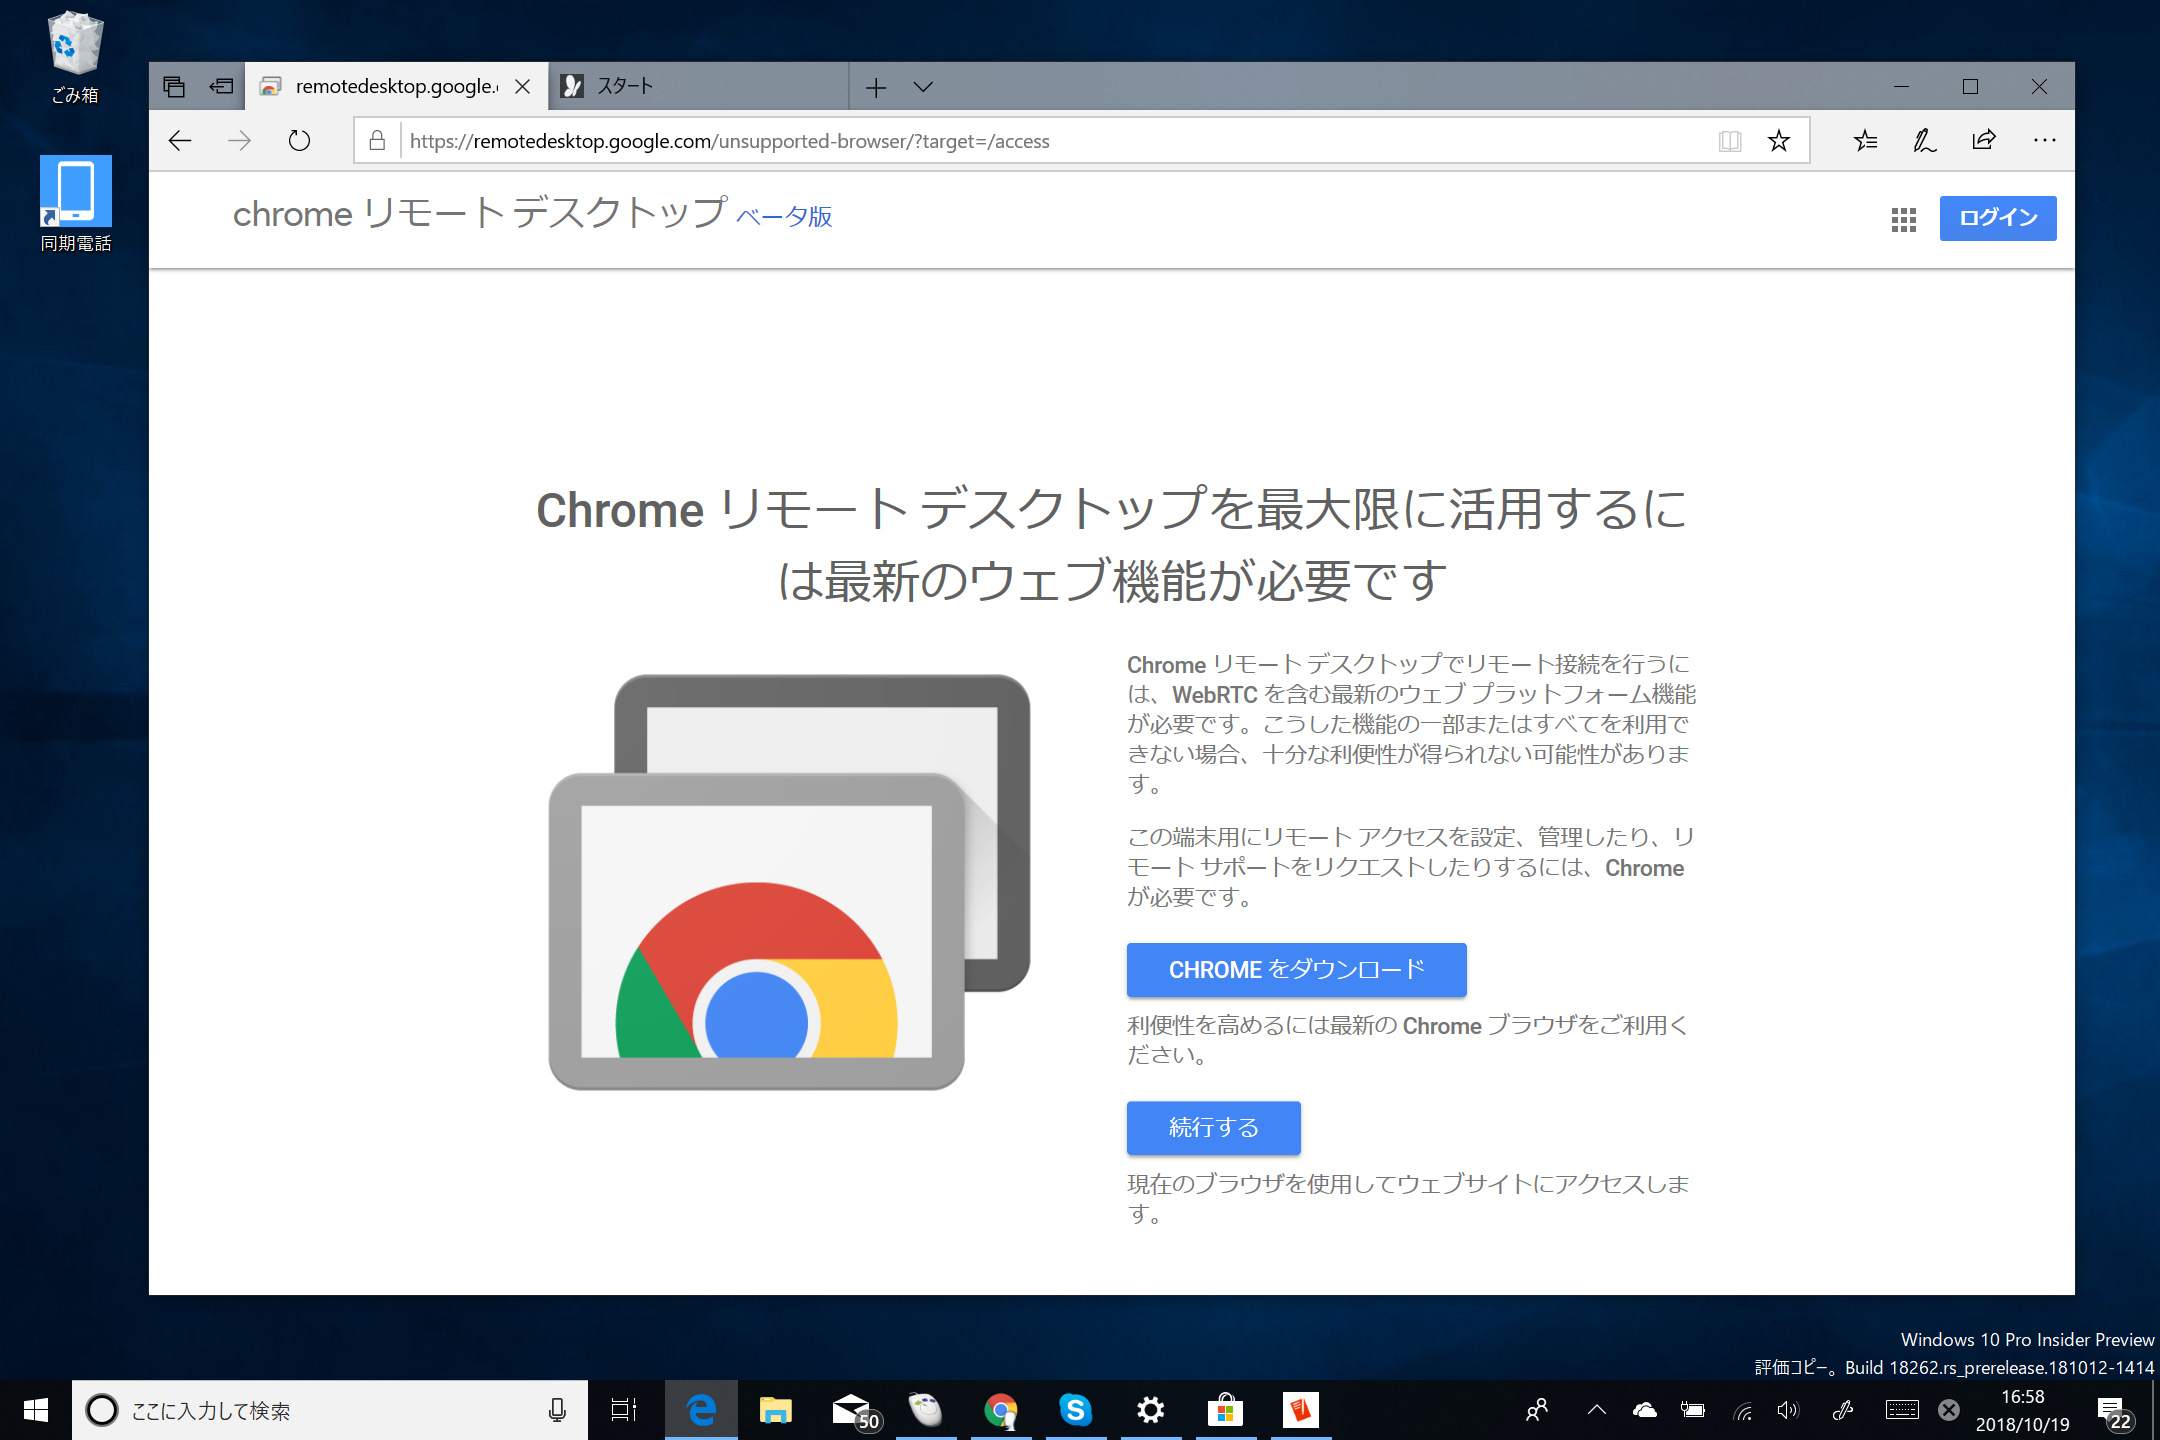This screenshot has height=1440, width=2160.
Task: Open the Google apps grid icon
Action: point(1904,219)
